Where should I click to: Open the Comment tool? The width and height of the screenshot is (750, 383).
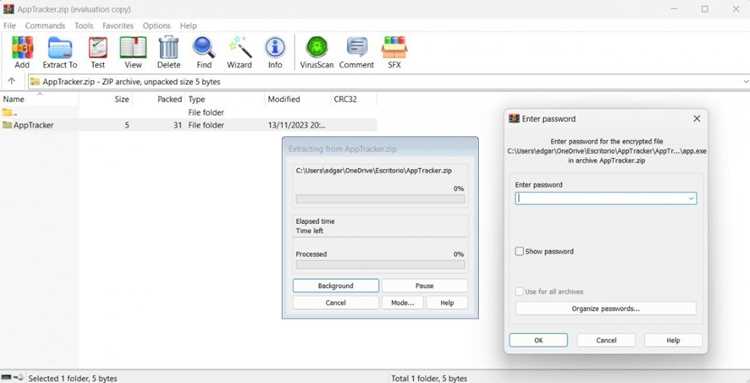[x=356, y=53]
